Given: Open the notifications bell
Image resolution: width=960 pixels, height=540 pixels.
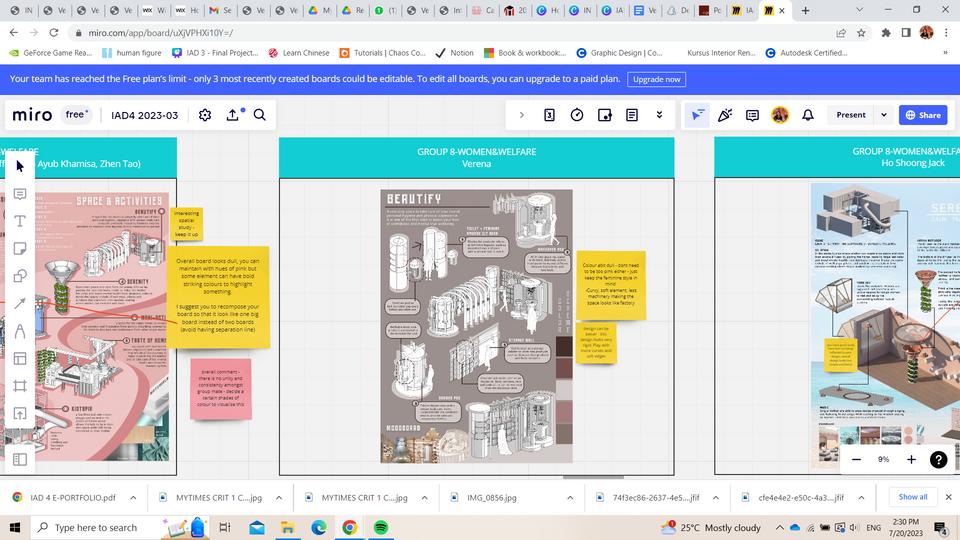Looking at the screenshot, I should point(808,115).
